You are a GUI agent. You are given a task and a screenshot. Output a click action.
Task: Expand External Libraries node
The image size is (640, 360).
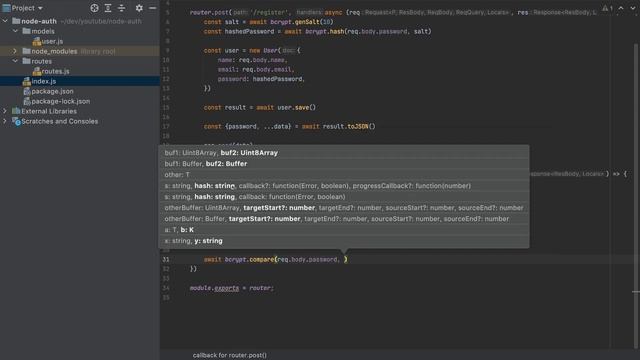[5, 111]
